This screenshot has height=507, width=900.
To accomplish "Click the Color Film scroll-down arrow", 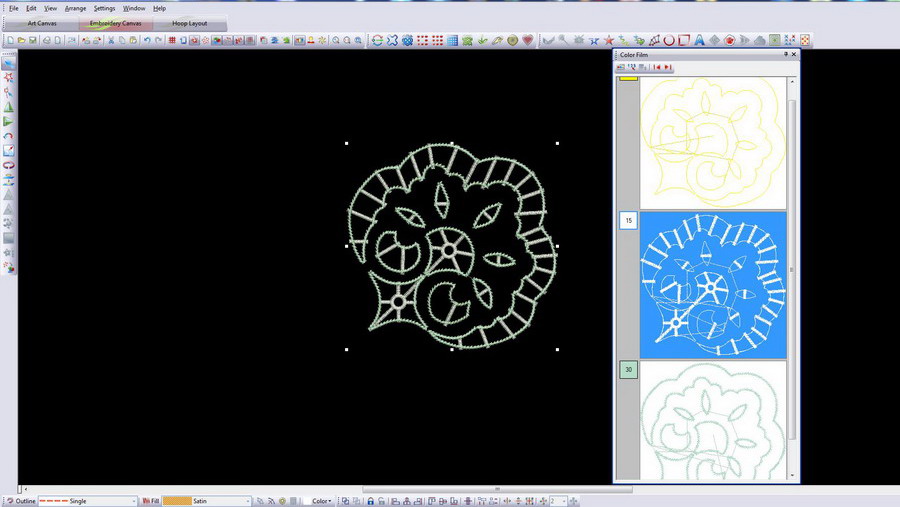I will point(792,475).
